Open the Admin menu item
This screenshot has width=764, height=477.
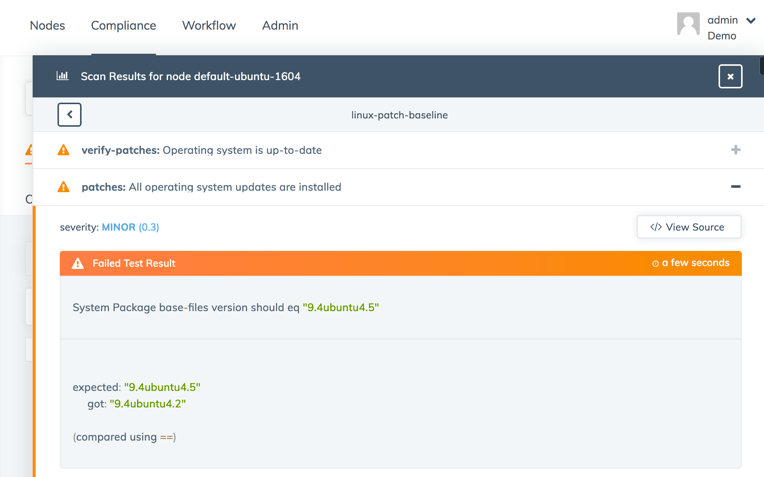[280, 25]
